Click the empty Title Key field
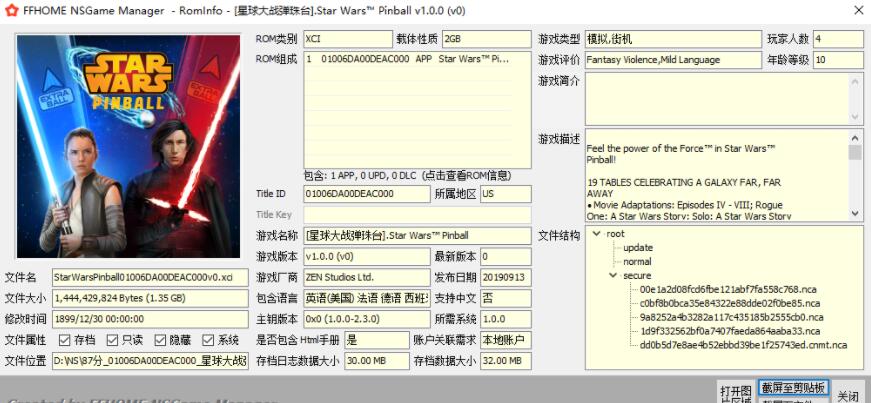This screenshot has height=403, width=871. (x=417, y=215)
